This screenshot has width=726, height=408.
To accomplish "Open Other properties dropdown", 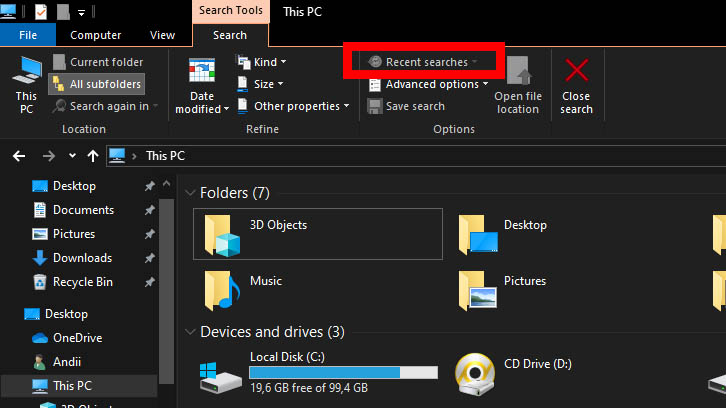I will click(x=294, y=106).
